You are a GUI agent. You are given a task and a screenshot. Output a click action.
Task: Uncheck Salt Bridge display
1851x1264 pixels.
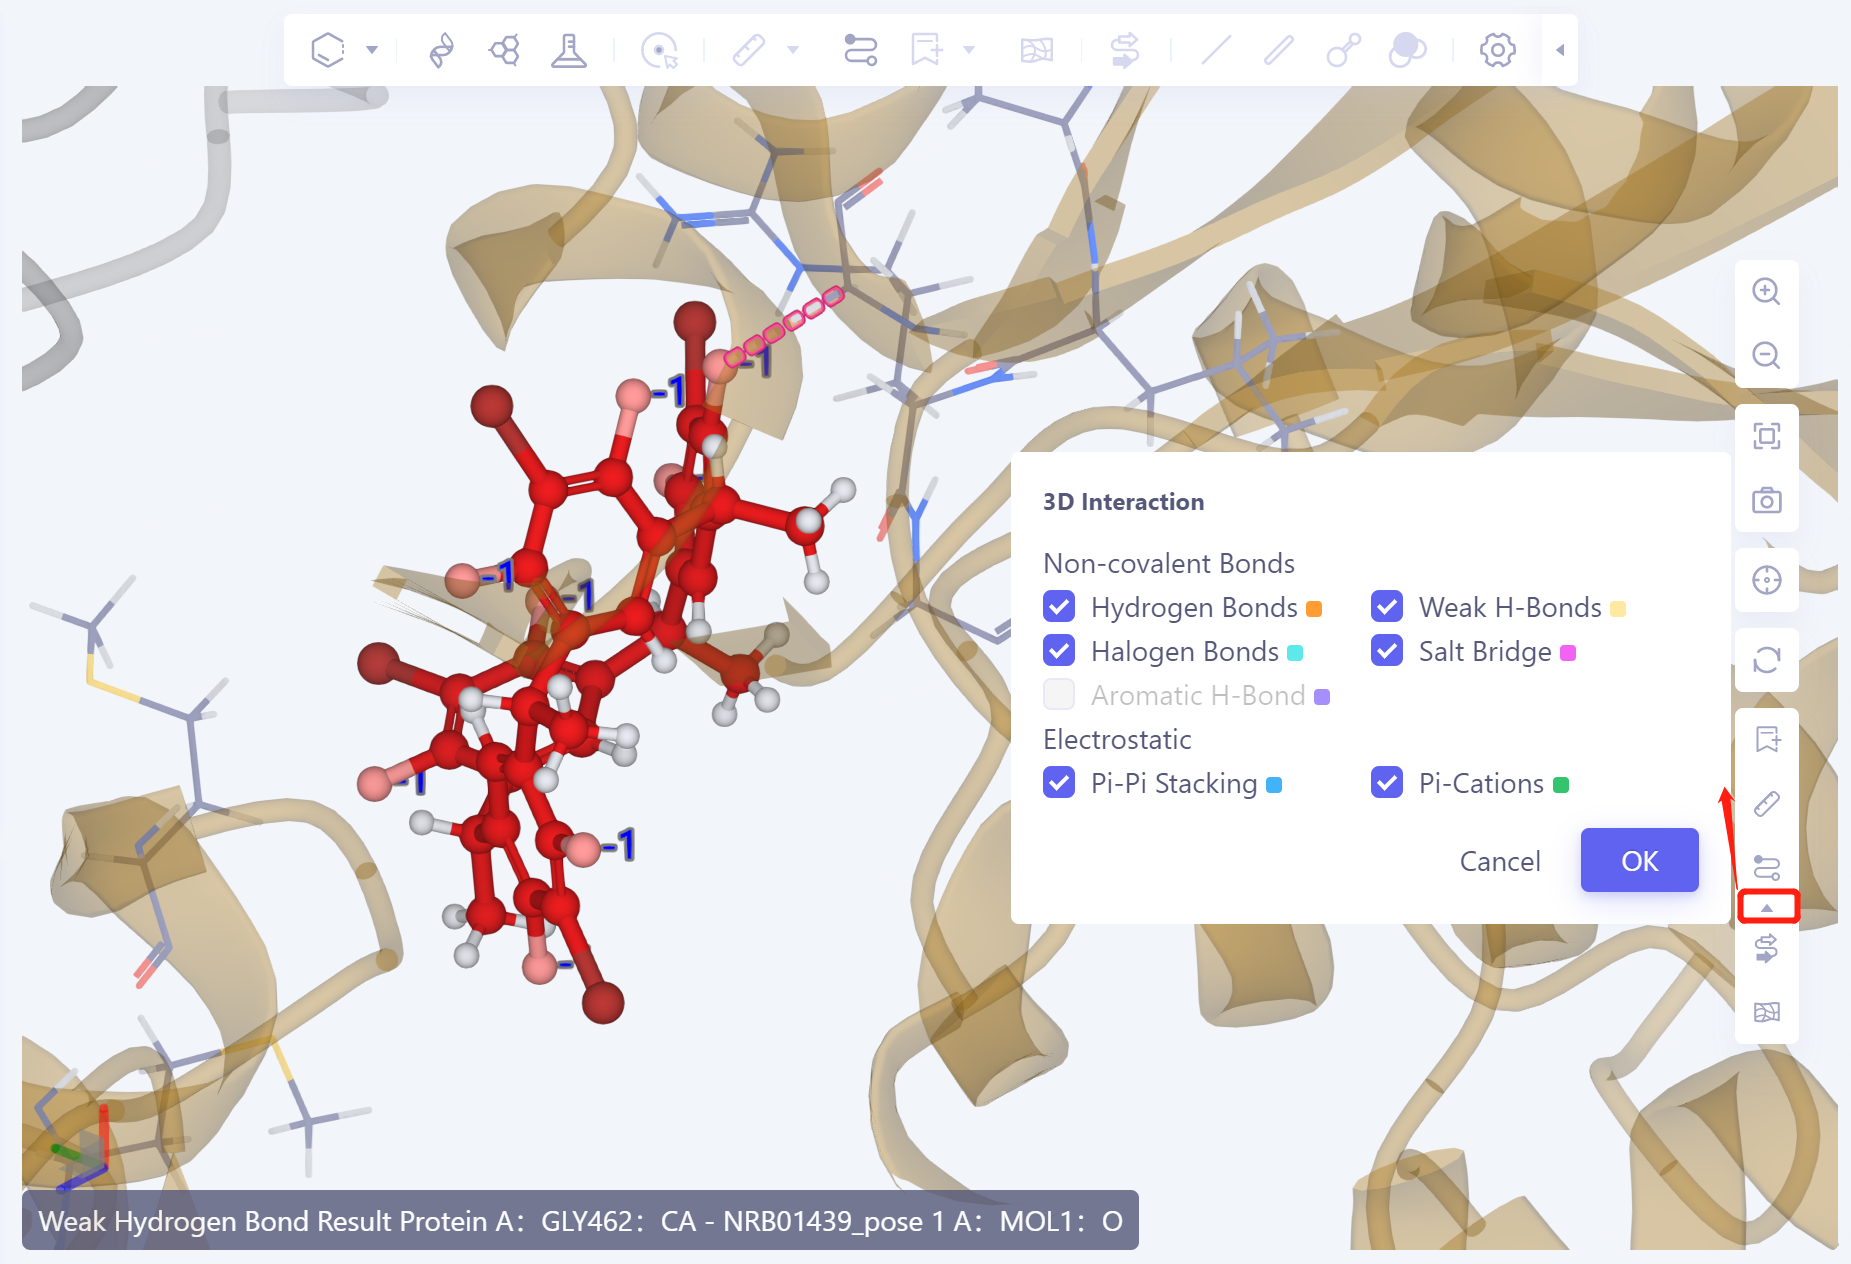point(1387,651)
